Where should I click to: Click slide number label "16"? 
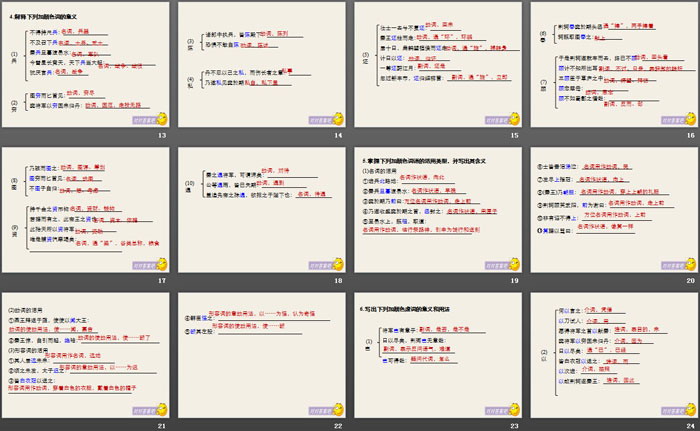691,135
